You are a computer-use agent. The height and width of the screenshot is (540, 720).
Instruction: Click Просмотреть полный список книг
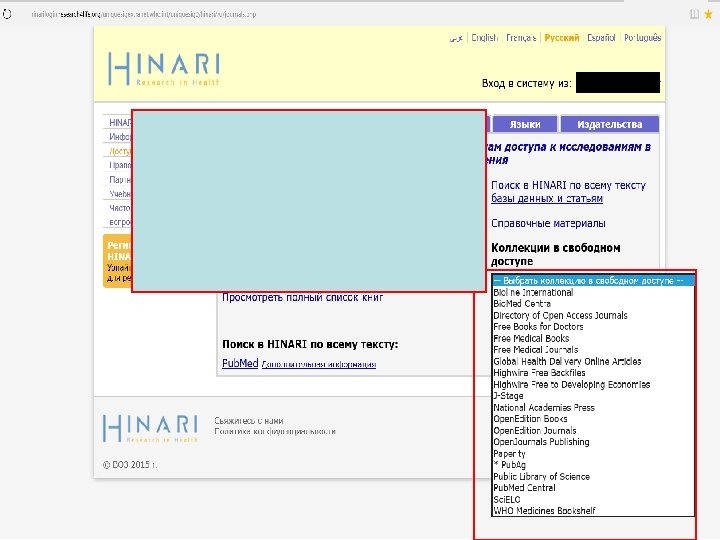tap(303, 297)
